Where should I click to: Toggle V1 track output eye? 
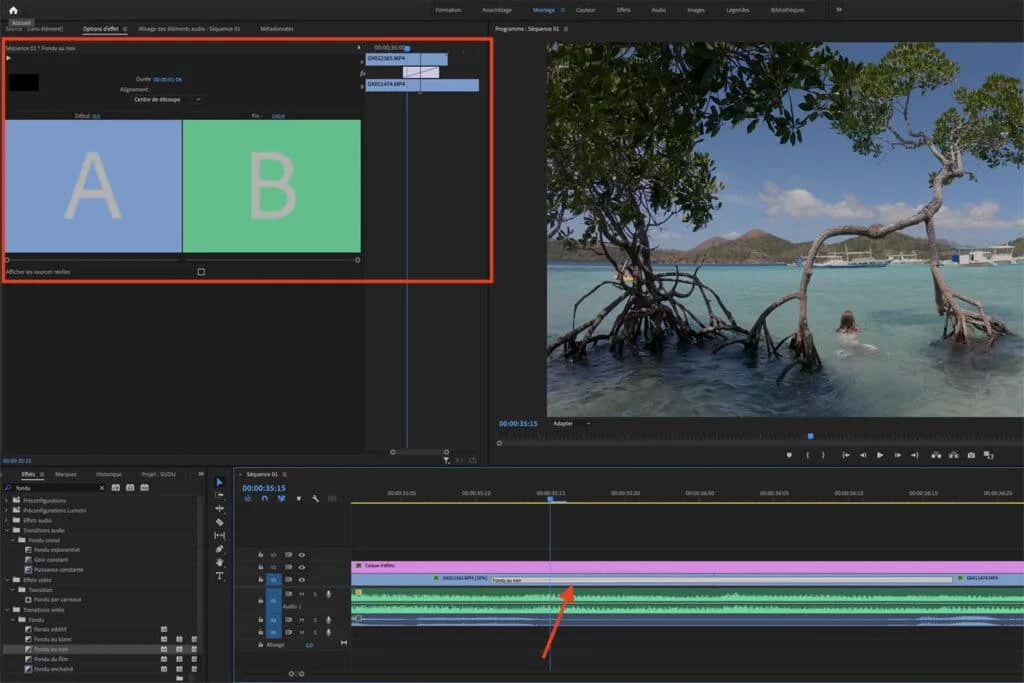(x=302, y=580)
